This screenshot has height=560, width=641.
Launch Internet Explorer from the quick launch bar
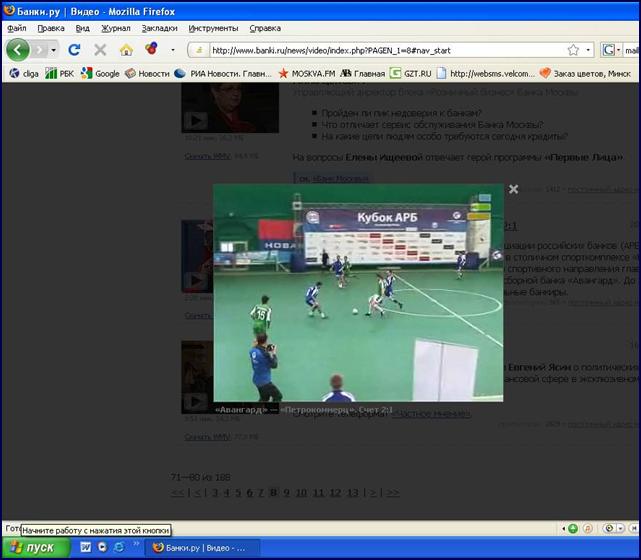click(119, 547)
